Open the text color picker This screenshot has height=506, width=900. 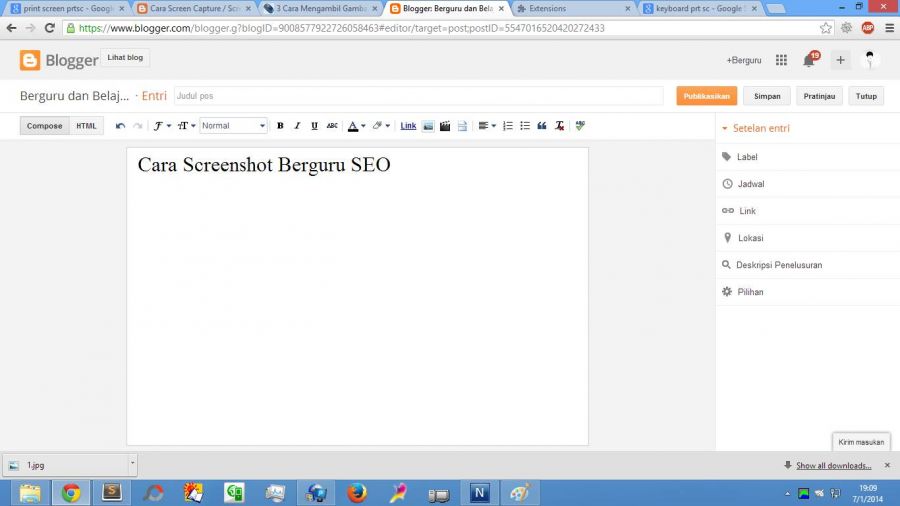[356, 126]
